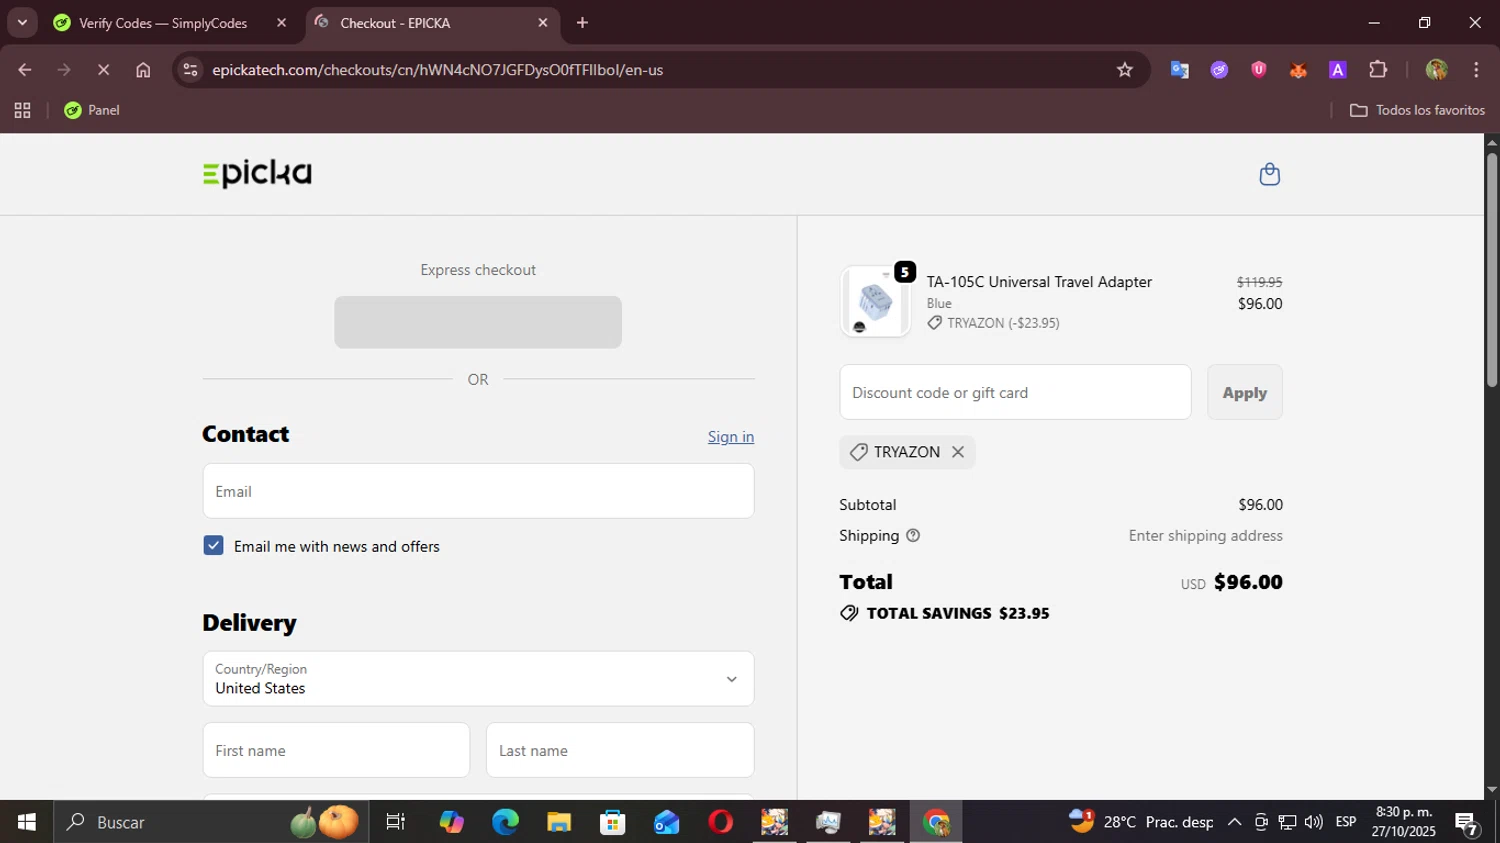
Task: Remove the TRYAZON discount code tag
Action: [x=958, y=452]
